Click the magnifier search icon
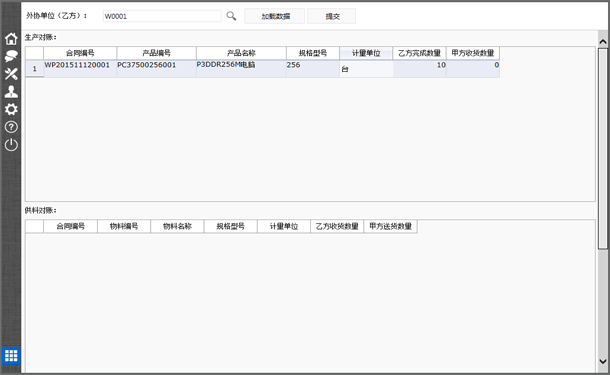The height and width of the screenshot is (375, 610). pyautogui.click(x=231, y=16)
